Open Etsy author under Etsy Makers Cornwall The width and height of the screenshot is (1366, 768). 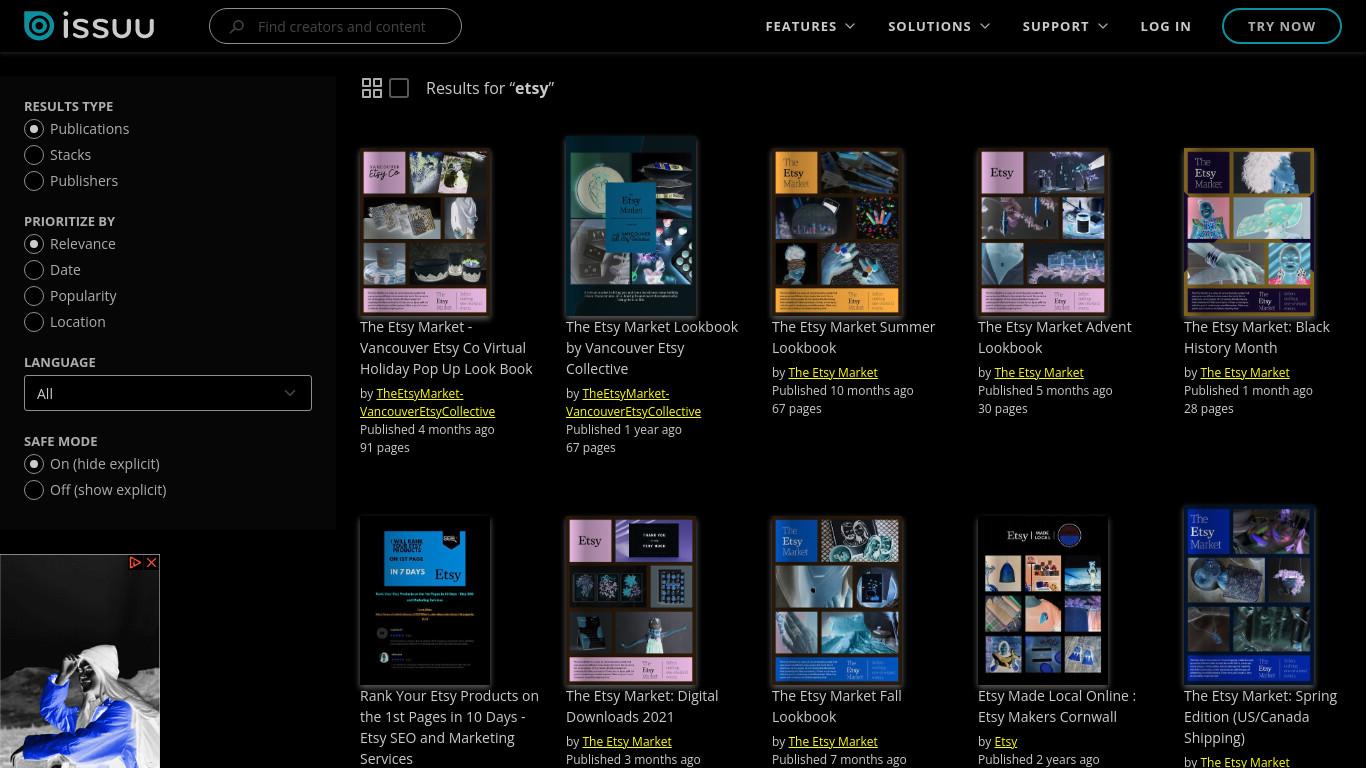coord(1005,741)
